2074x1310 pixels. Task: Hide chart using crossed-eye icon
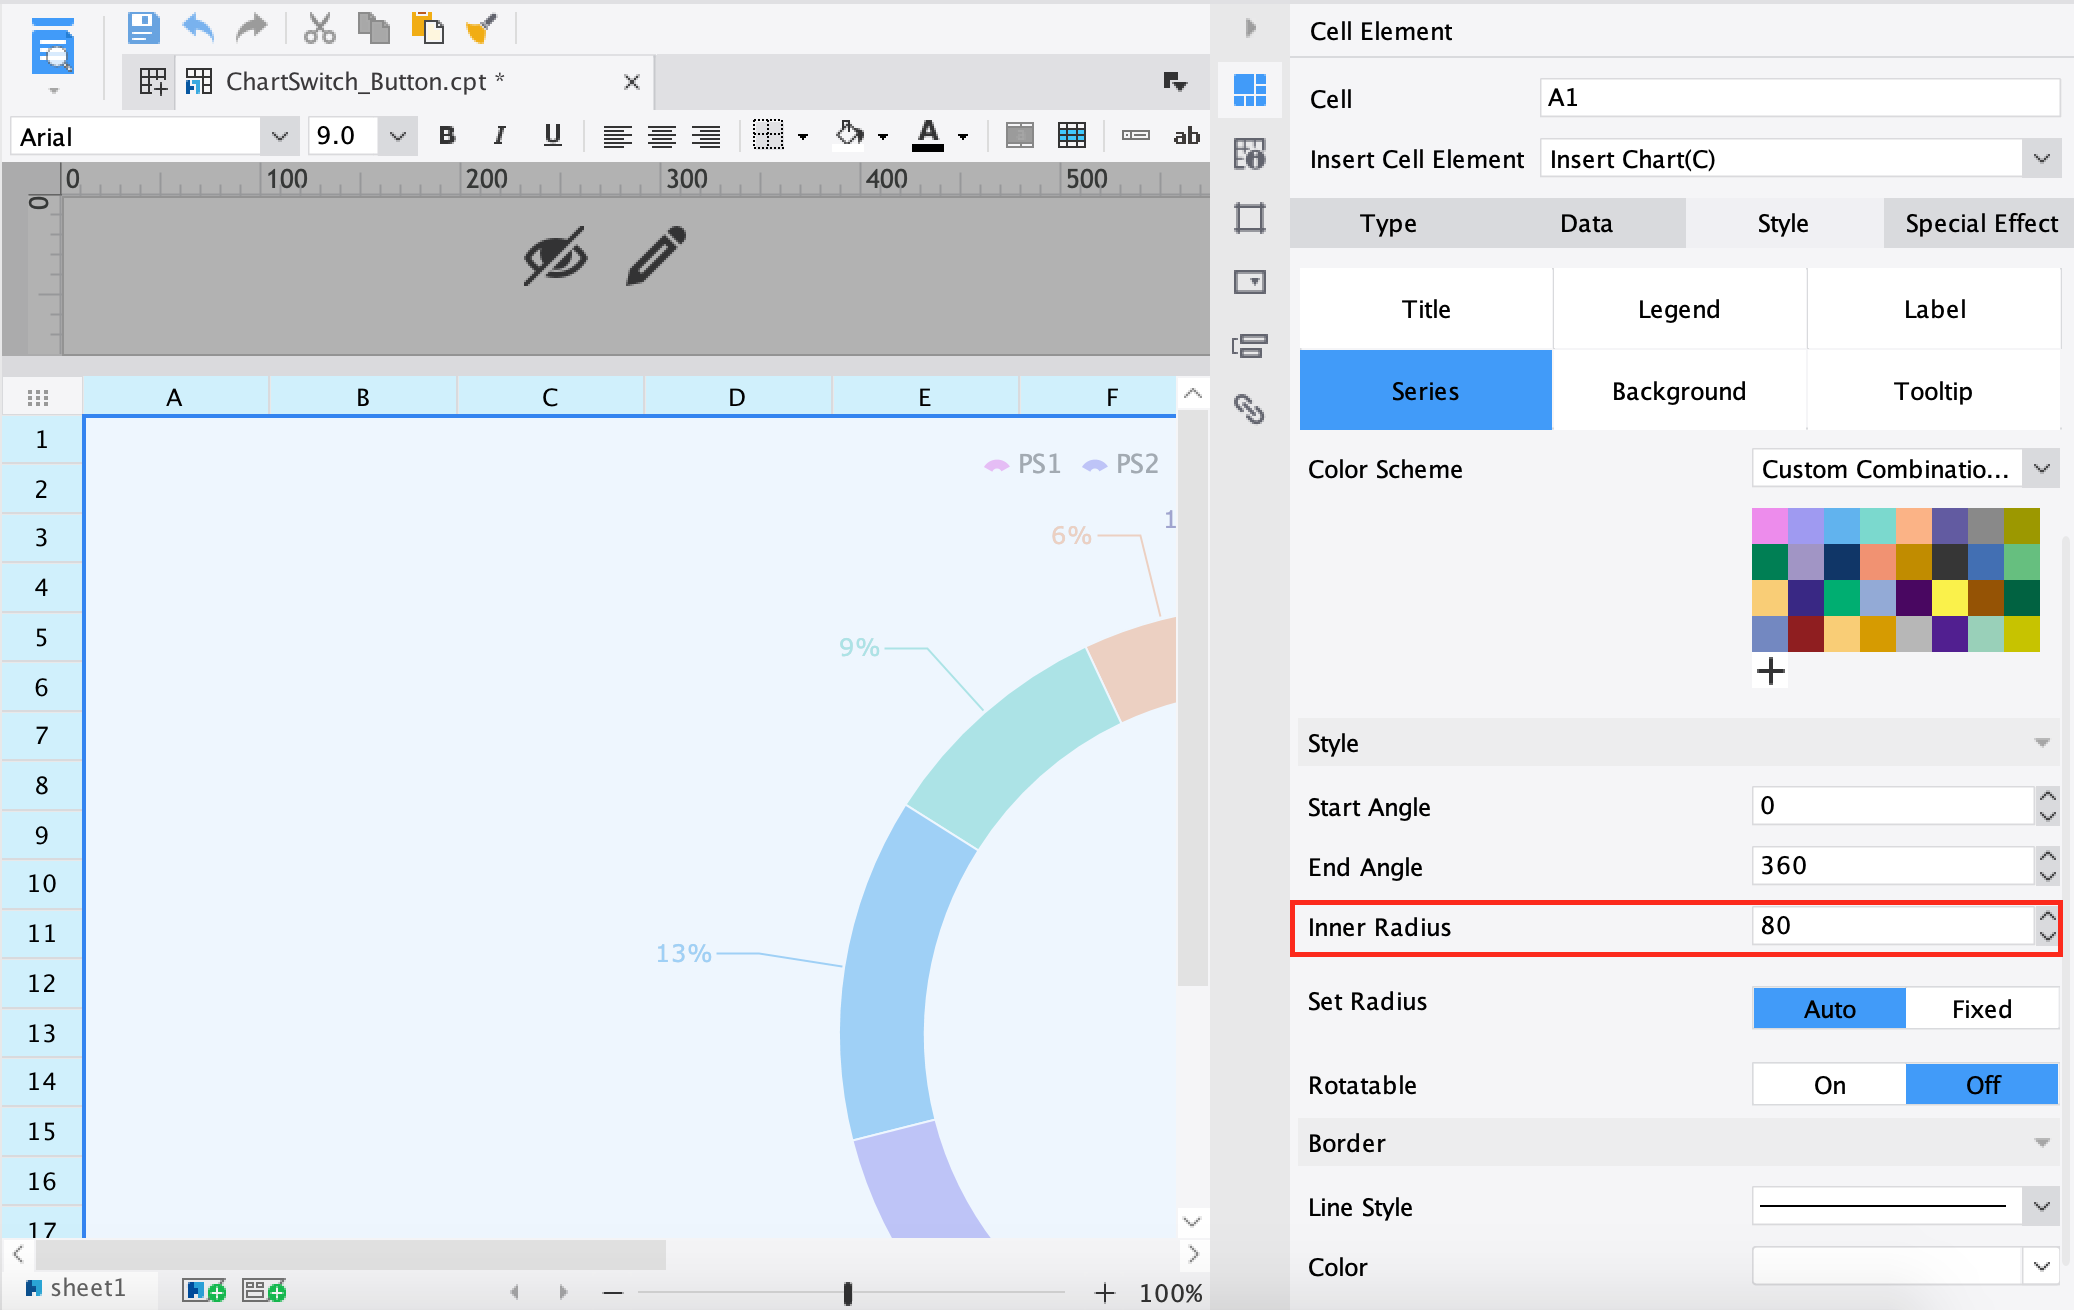555,256
